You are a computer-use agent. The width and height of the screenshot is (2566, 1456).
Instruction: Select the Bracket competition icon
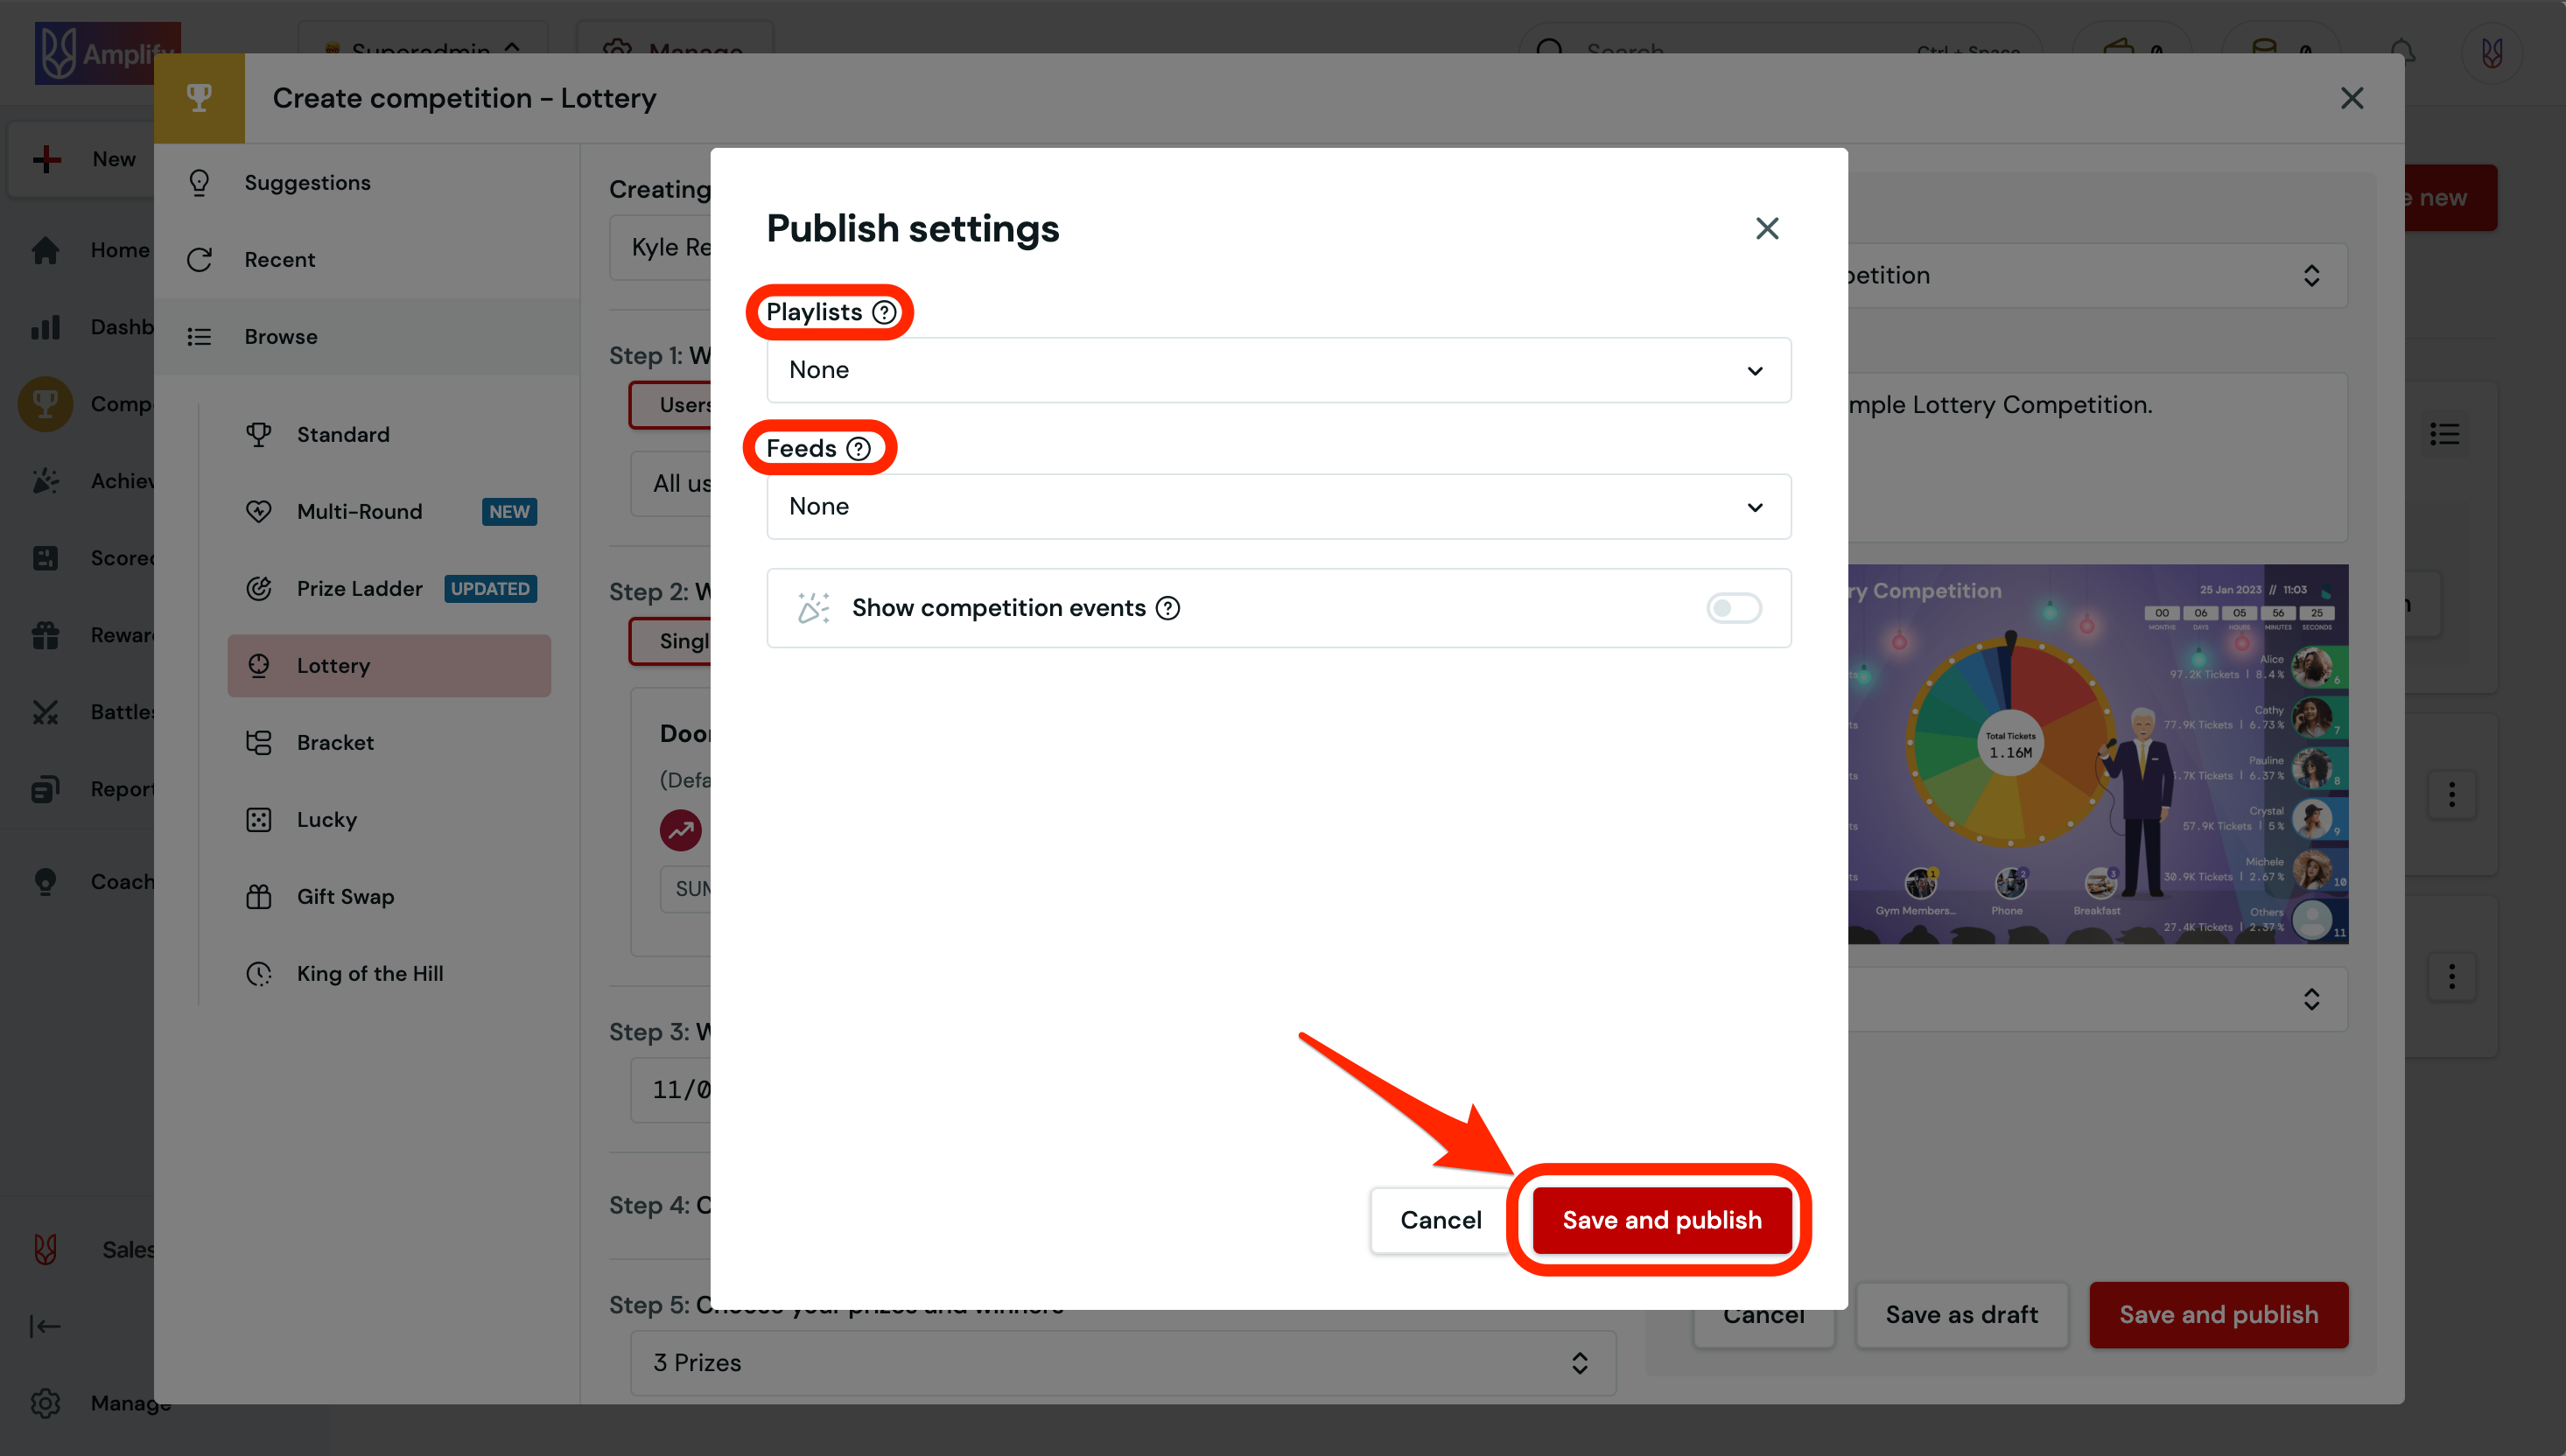pos(259,742)
